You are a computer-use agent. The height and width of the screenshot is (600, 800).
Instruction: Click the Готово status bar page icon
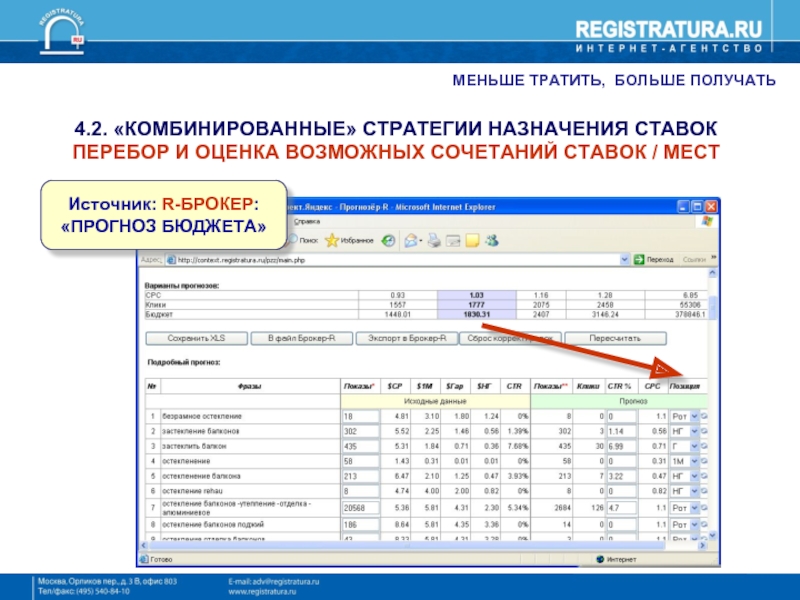(x=144, y=559)
